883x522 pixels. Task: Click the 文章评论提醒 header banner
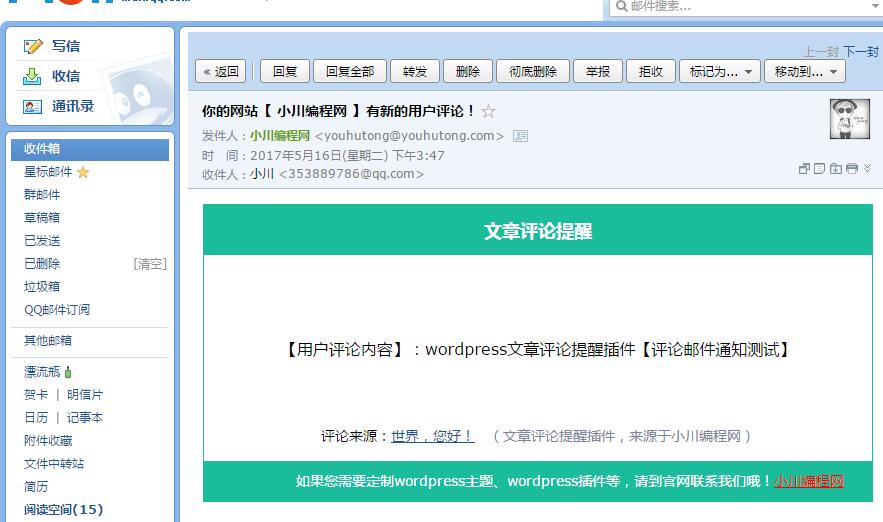(x=538, y=230)
